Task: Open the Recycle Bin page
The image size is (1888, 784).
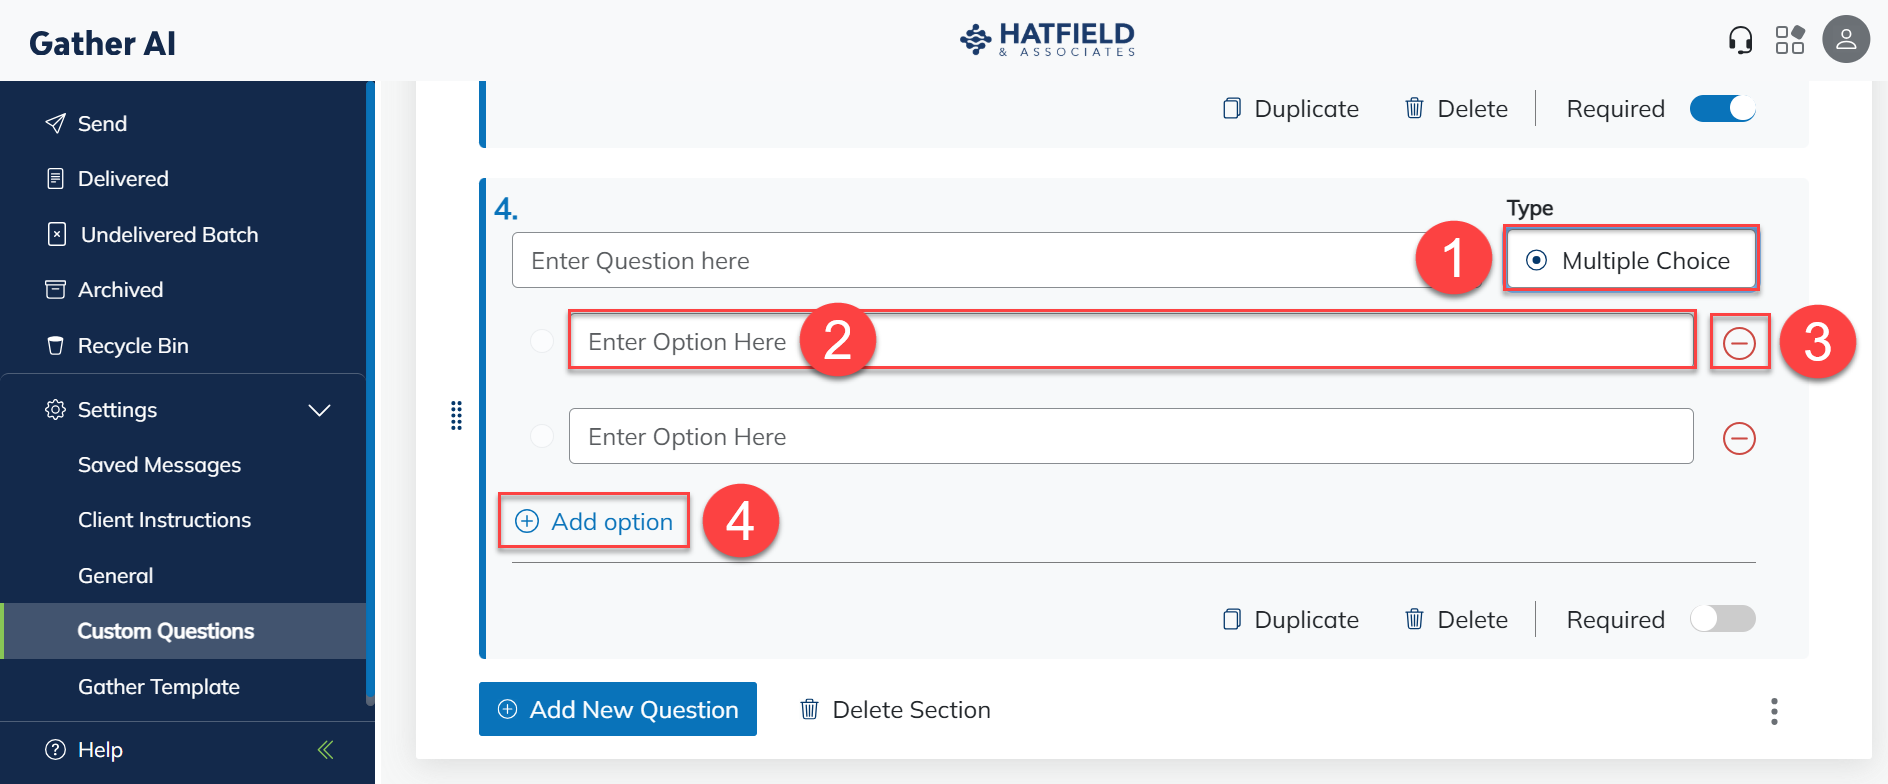Action: point(133,346)
